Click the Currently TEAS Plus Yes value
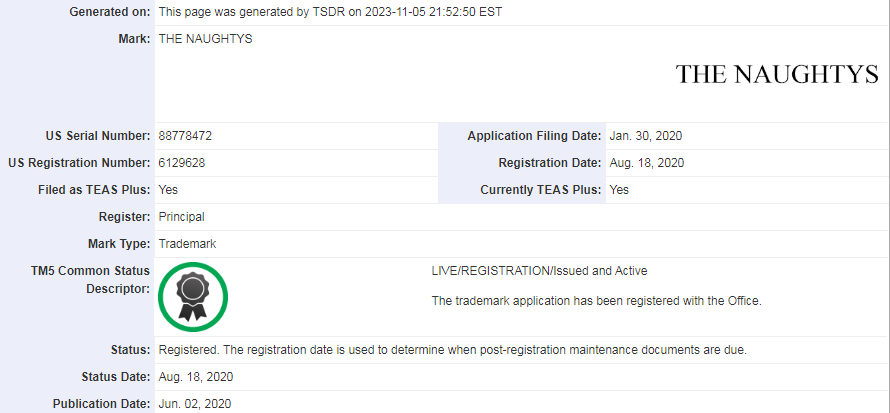Viewport: 890px width, 413px height. (x=619, y=190)
